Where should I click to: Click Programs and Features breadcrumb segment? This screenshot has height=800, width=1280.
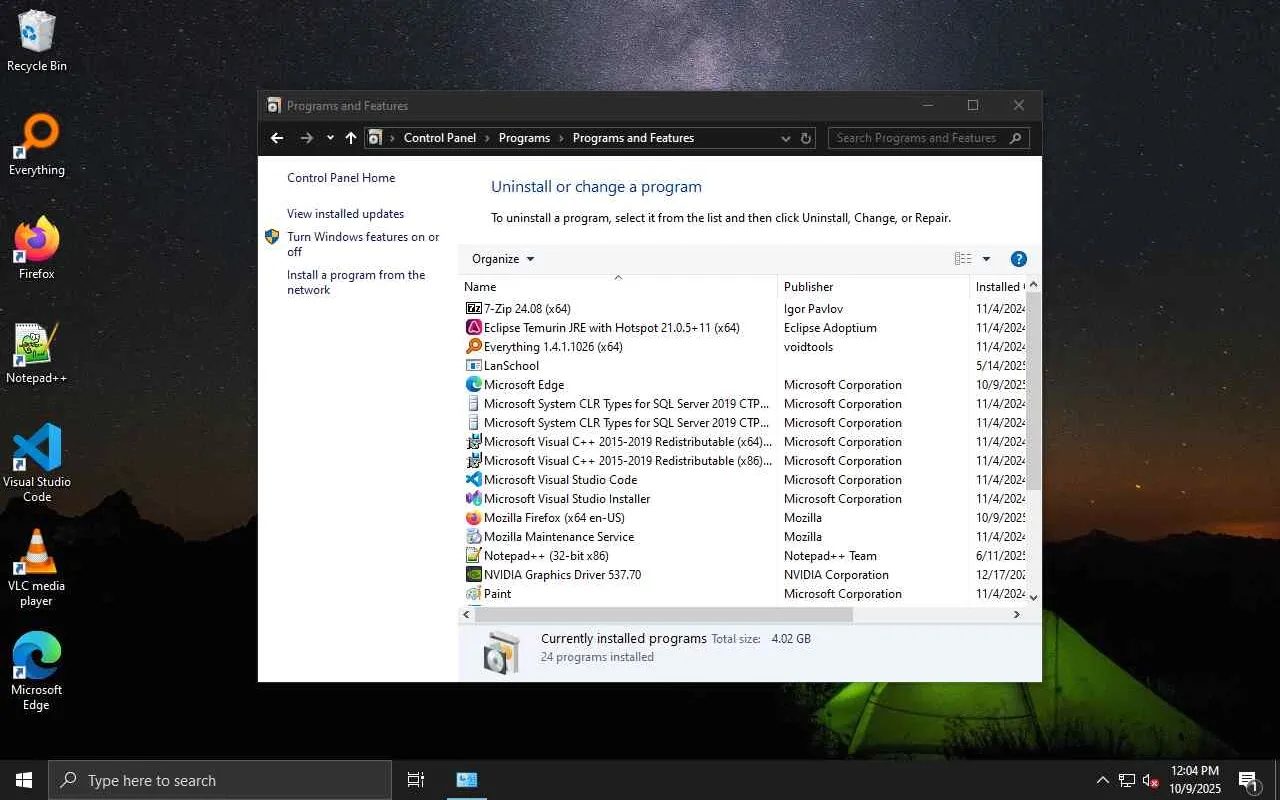point(633,138)
